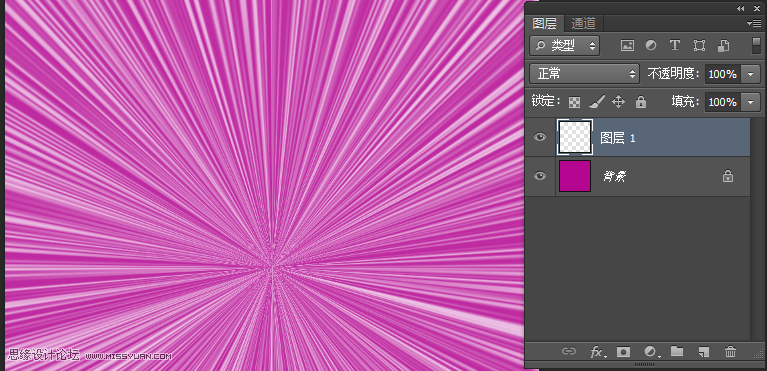Click the 背景 layer lock icon

pyautogui.click(x=728, y=176)
